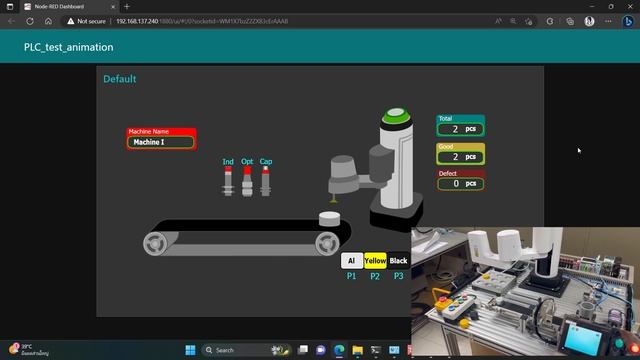Click the browser refresh-extension icon
This screenshot has height=360, width=640.
[x=550, y=21]
